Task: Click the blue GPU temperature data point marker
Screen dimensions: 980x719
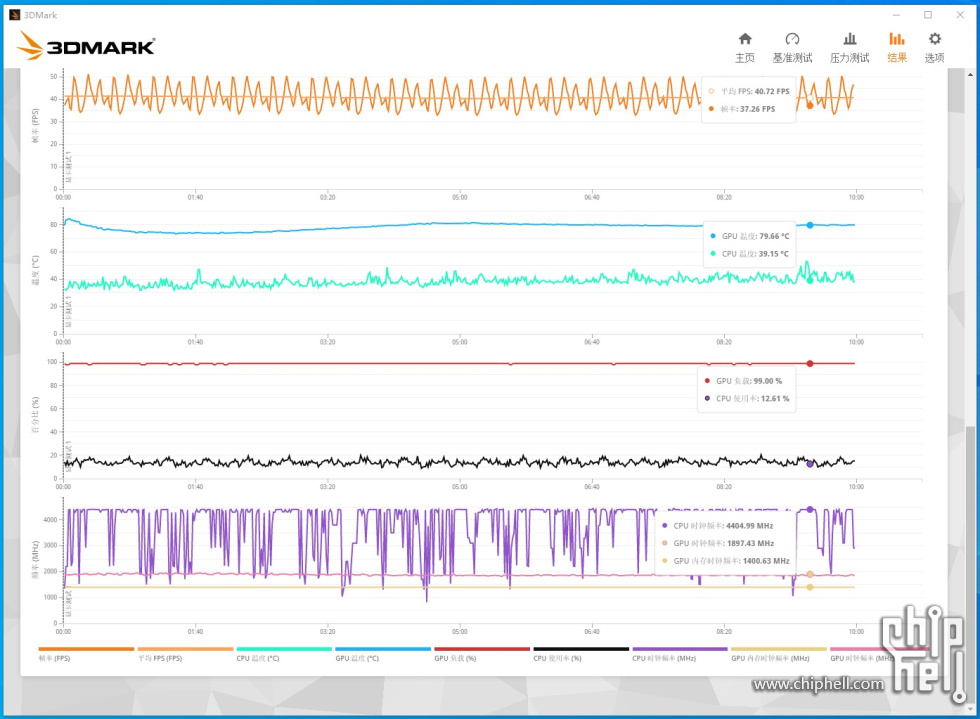Action: (810, 225)
